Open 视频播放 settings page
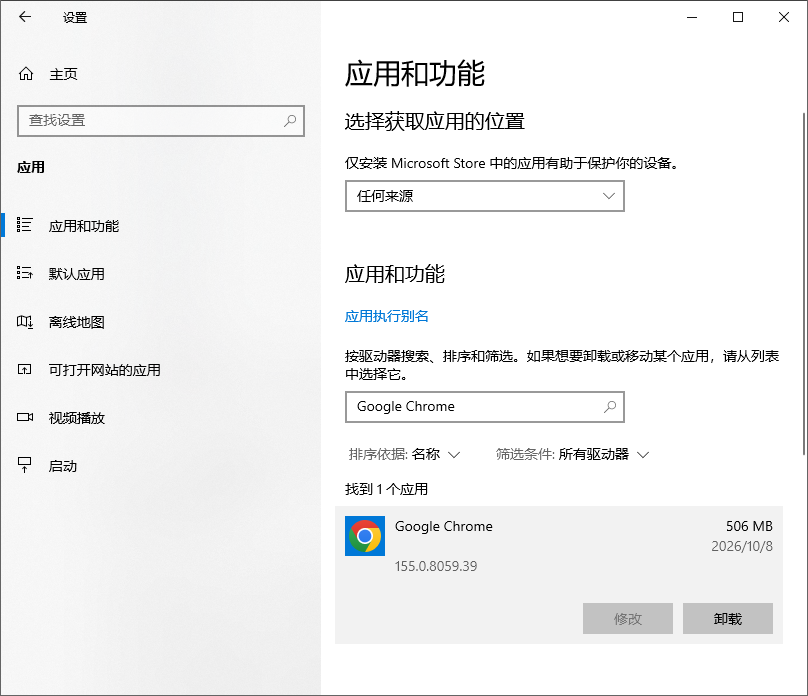This screenshot has width=808, height=696. (x=160, y=418)
